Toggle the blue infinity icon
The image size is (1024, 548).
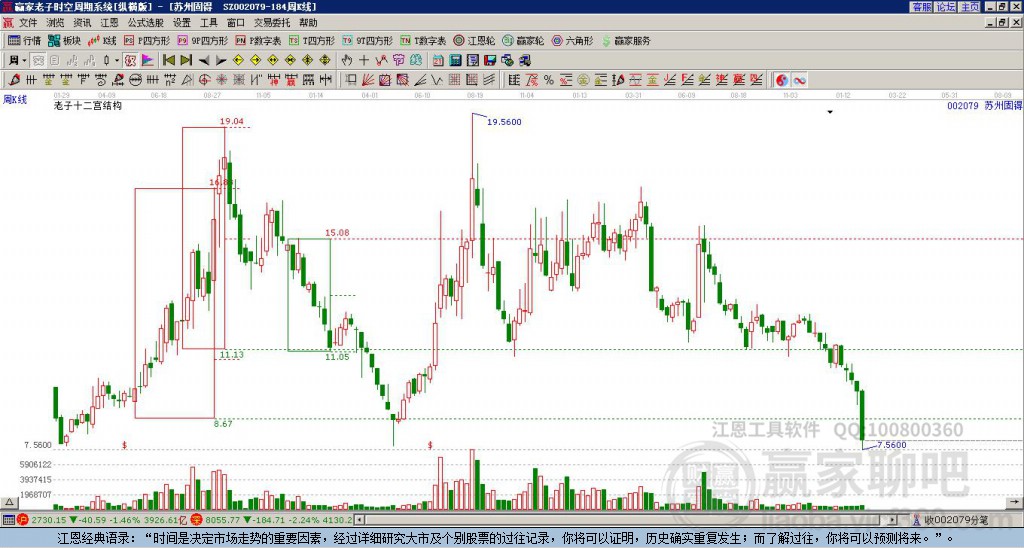pos(799,80)
